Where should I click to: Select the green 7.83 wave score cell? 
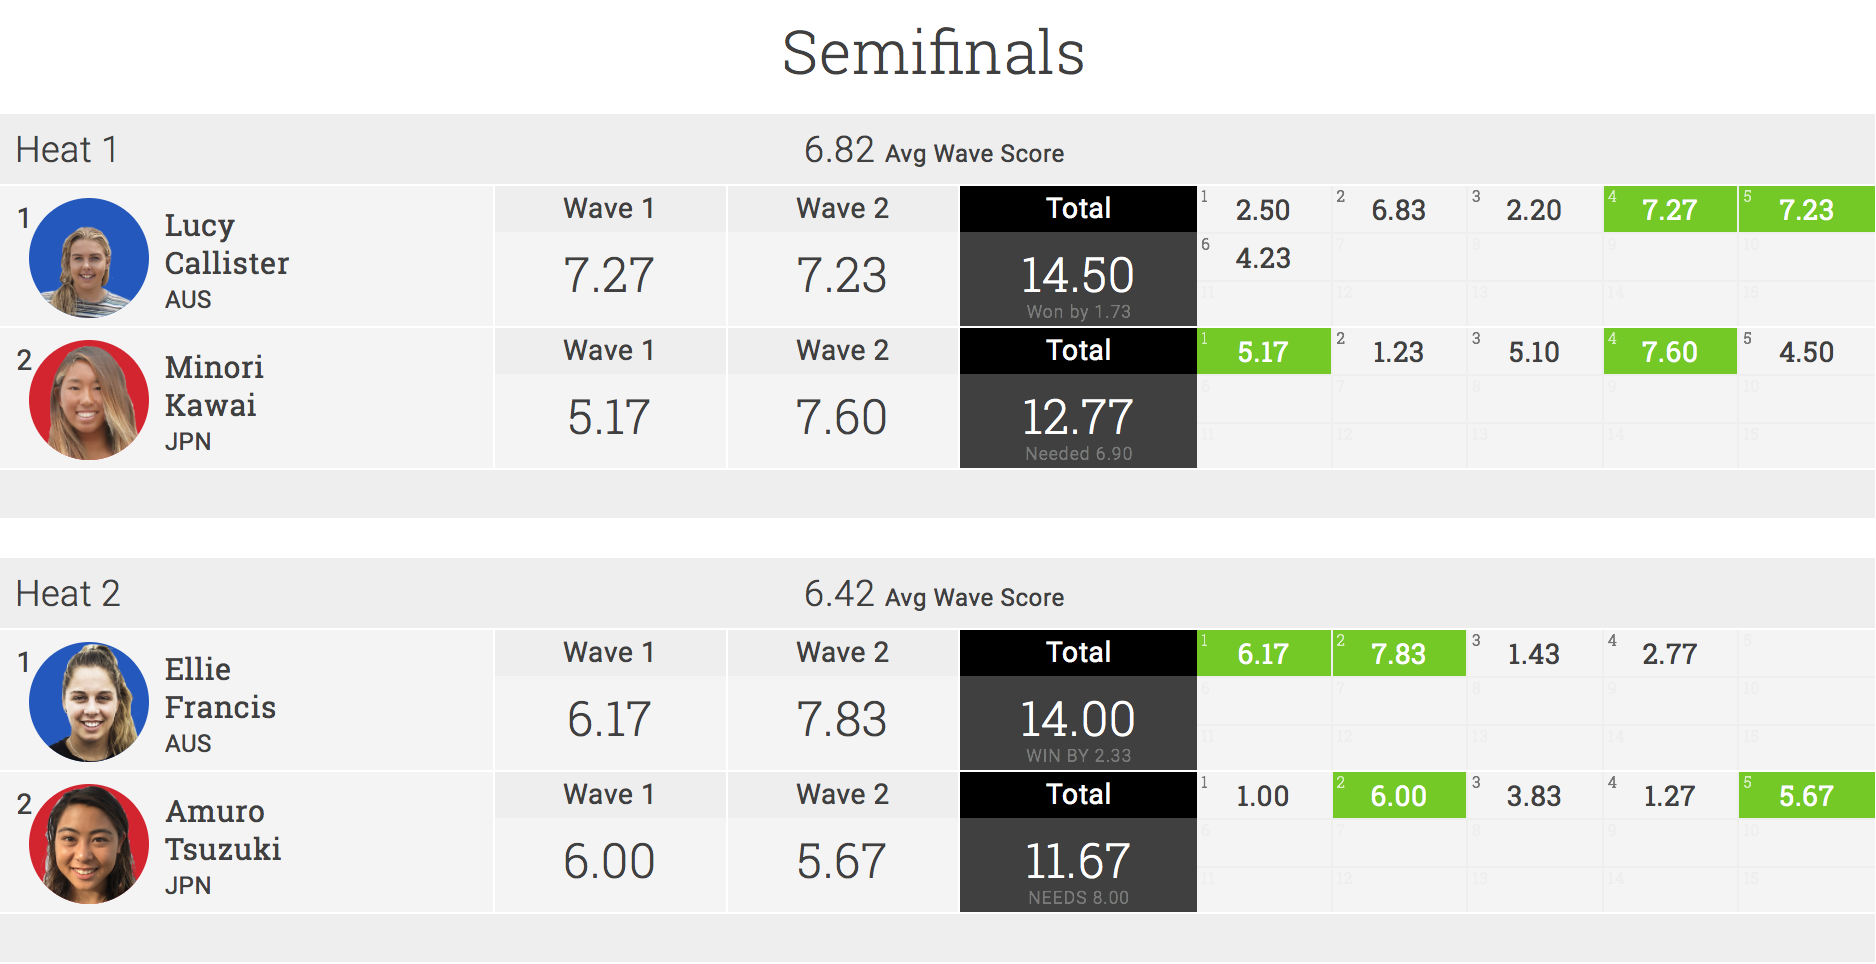[x=1398, y=654]
